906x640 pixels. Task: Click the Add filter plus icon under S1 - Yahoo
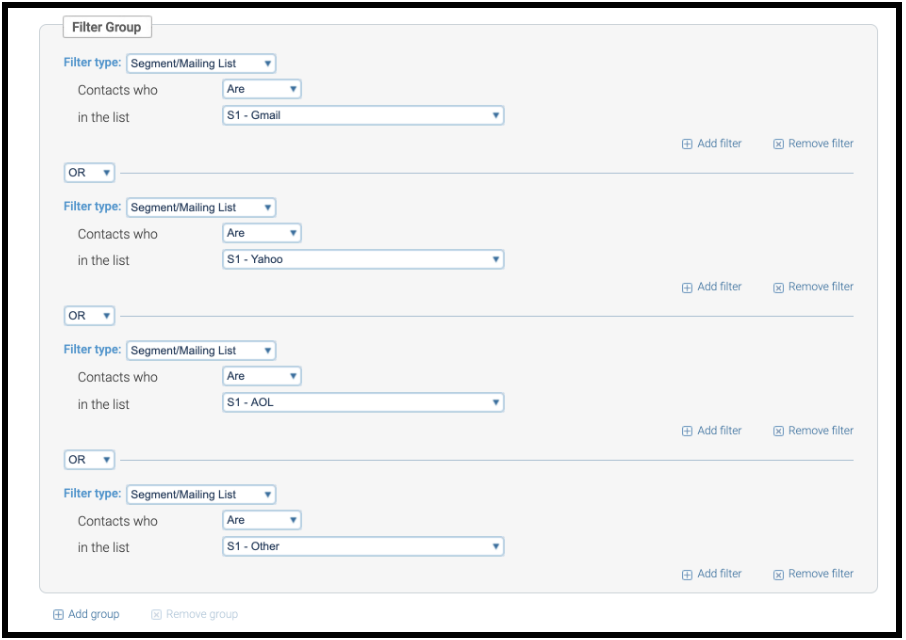tap(686, 288)
